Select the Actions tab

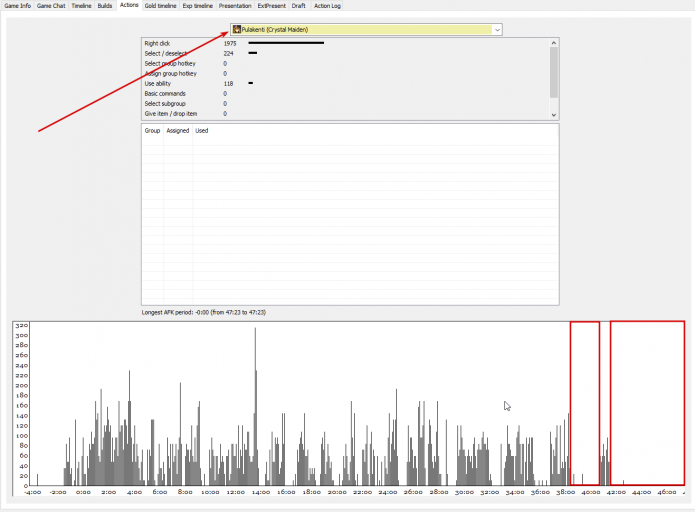(129, 5)
